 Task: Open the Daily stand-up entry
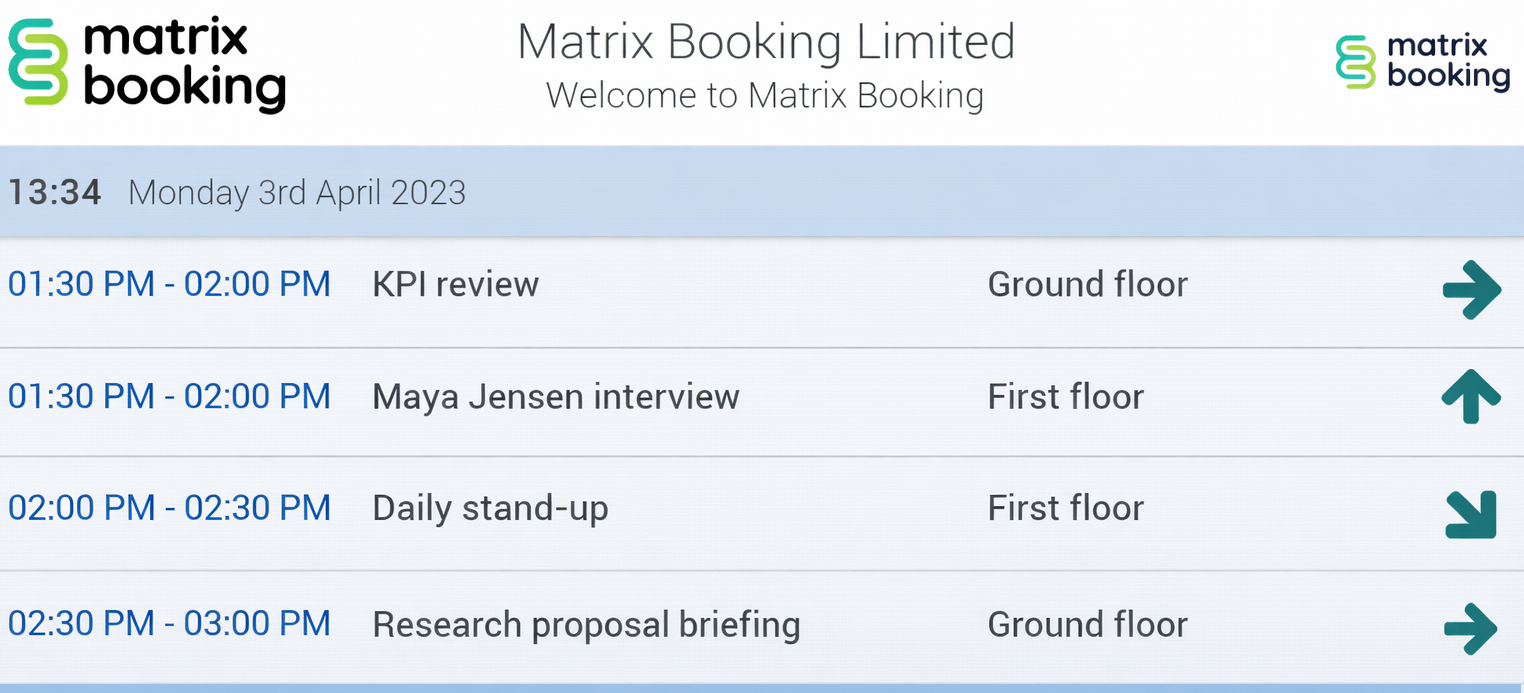point(490,509)
